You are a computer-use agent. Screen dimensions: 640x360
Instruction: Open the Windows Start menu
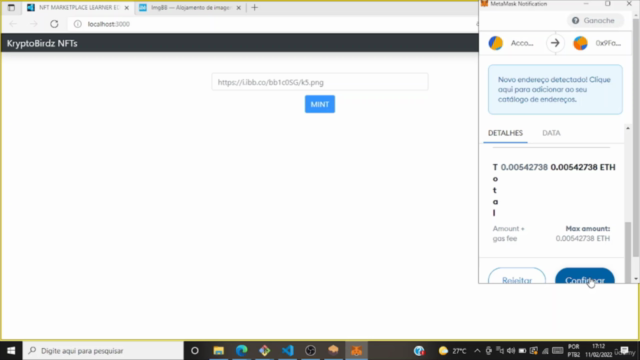(x=11, y=351)
